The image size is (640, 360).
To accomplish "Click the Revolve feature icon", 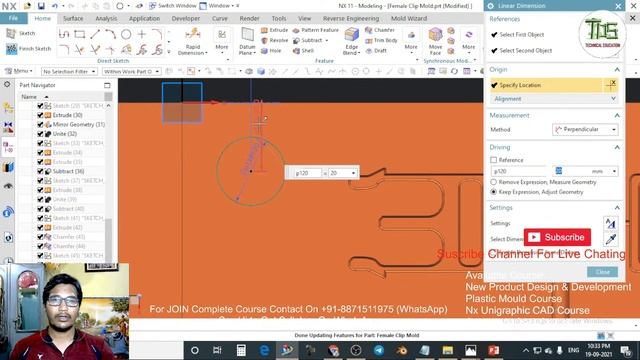I will [x=264, y=40].
